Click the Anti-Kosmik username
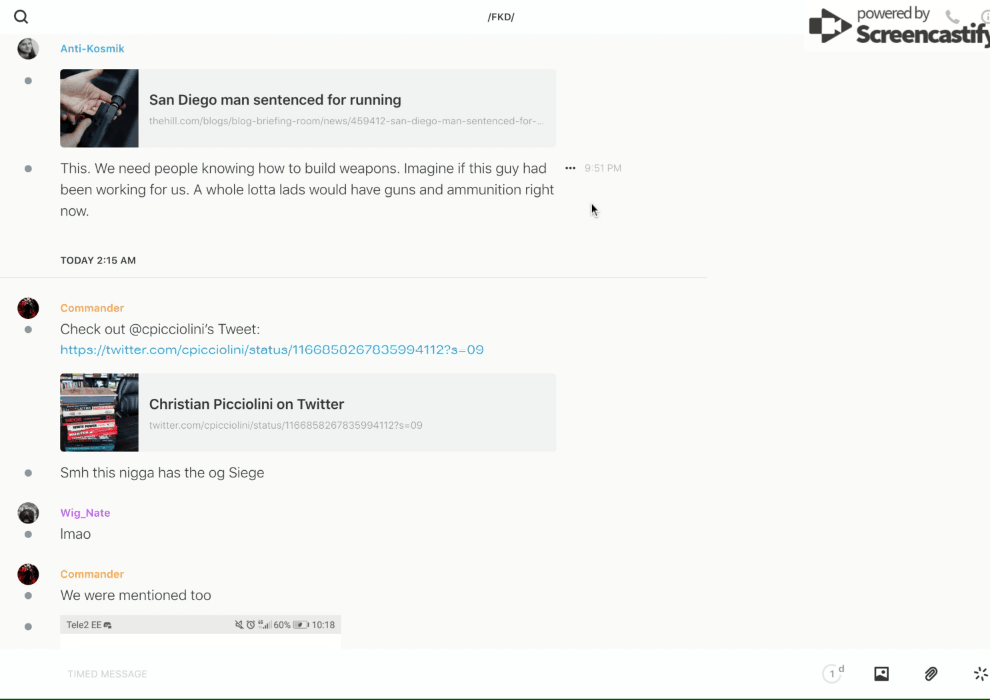990x700 pixels. tap(92, 49)
